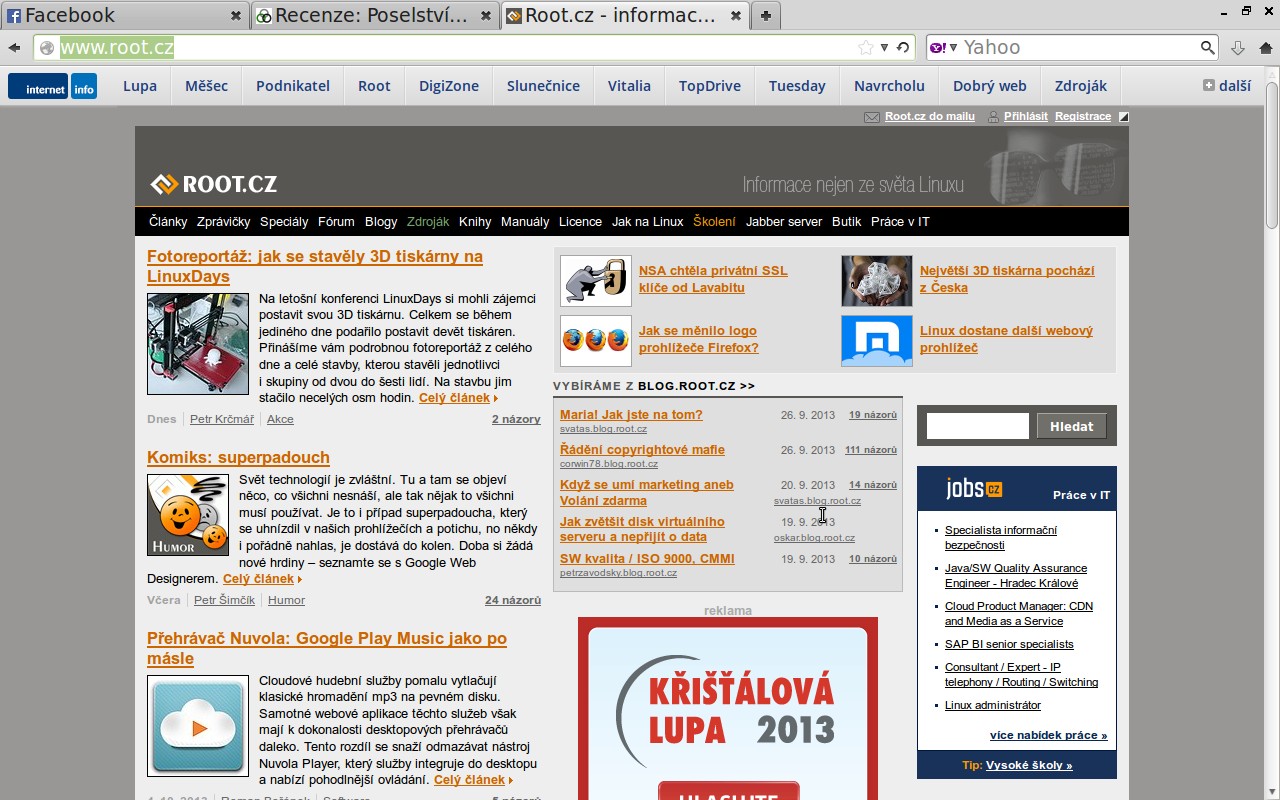The image size is (1280, 800).
Task: Switch to the Facebook tab
Action: pos(125,15)
